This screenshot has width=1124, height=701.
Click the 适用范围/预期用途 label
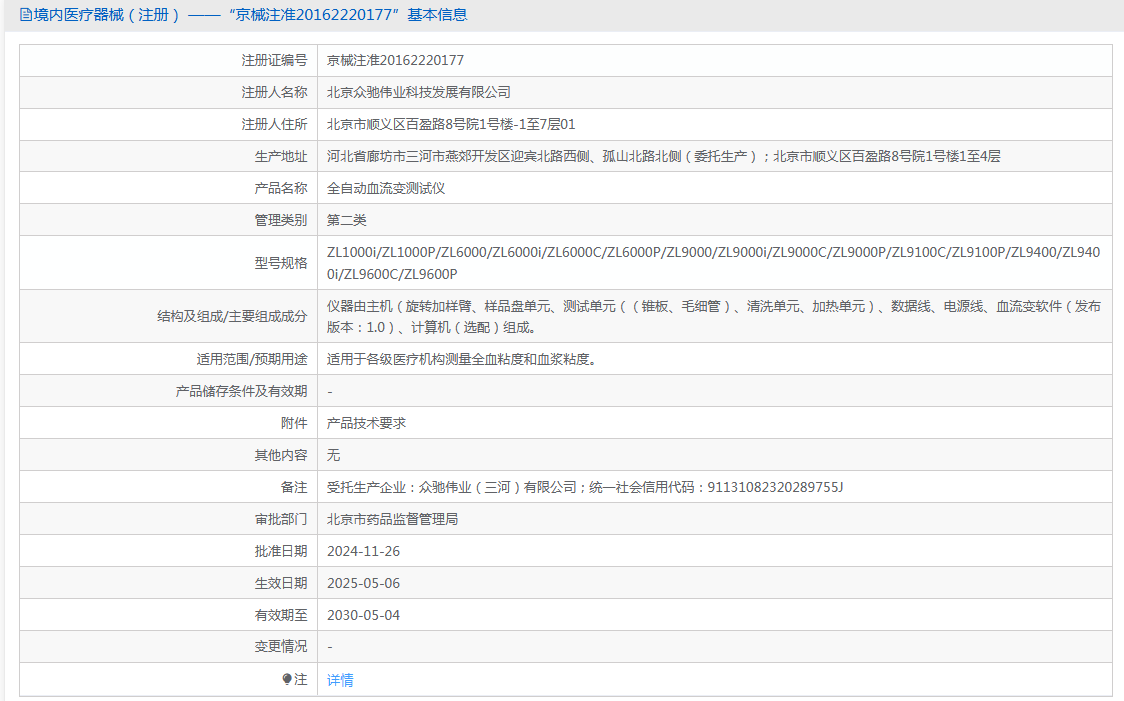pyautogui.click(x=252, y=359)
